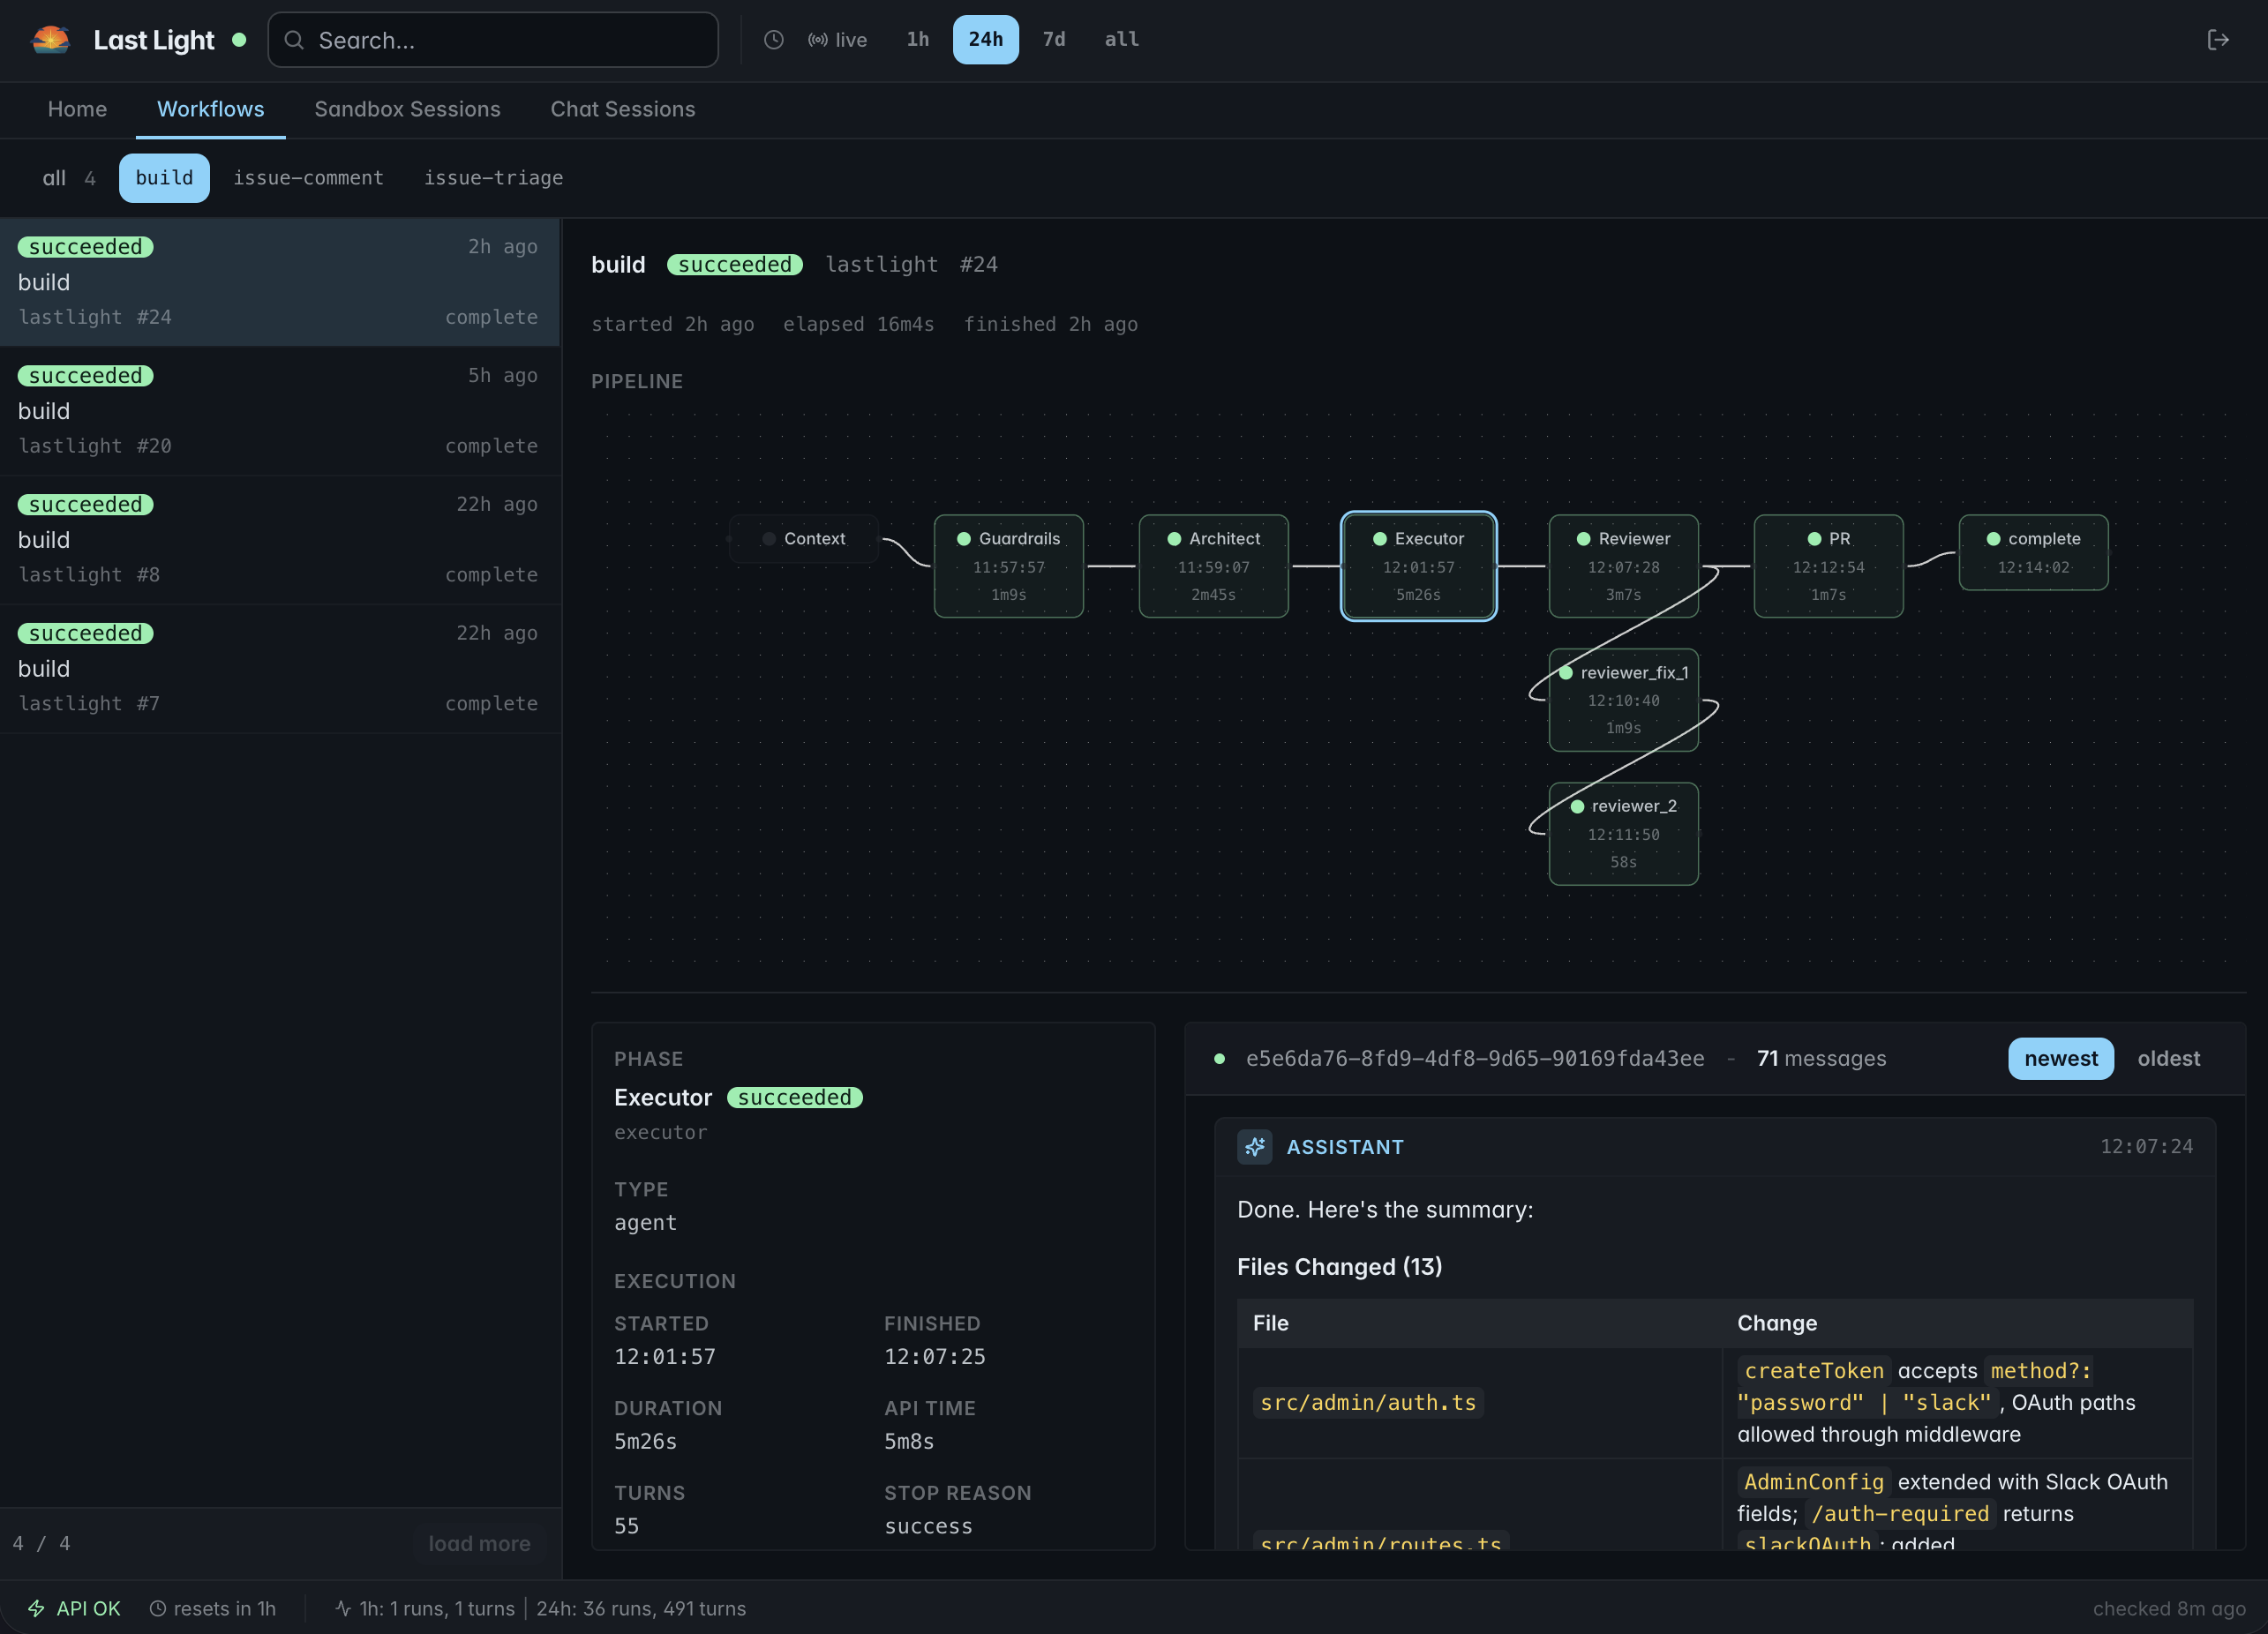Select the PR pipeline node

1828,566
